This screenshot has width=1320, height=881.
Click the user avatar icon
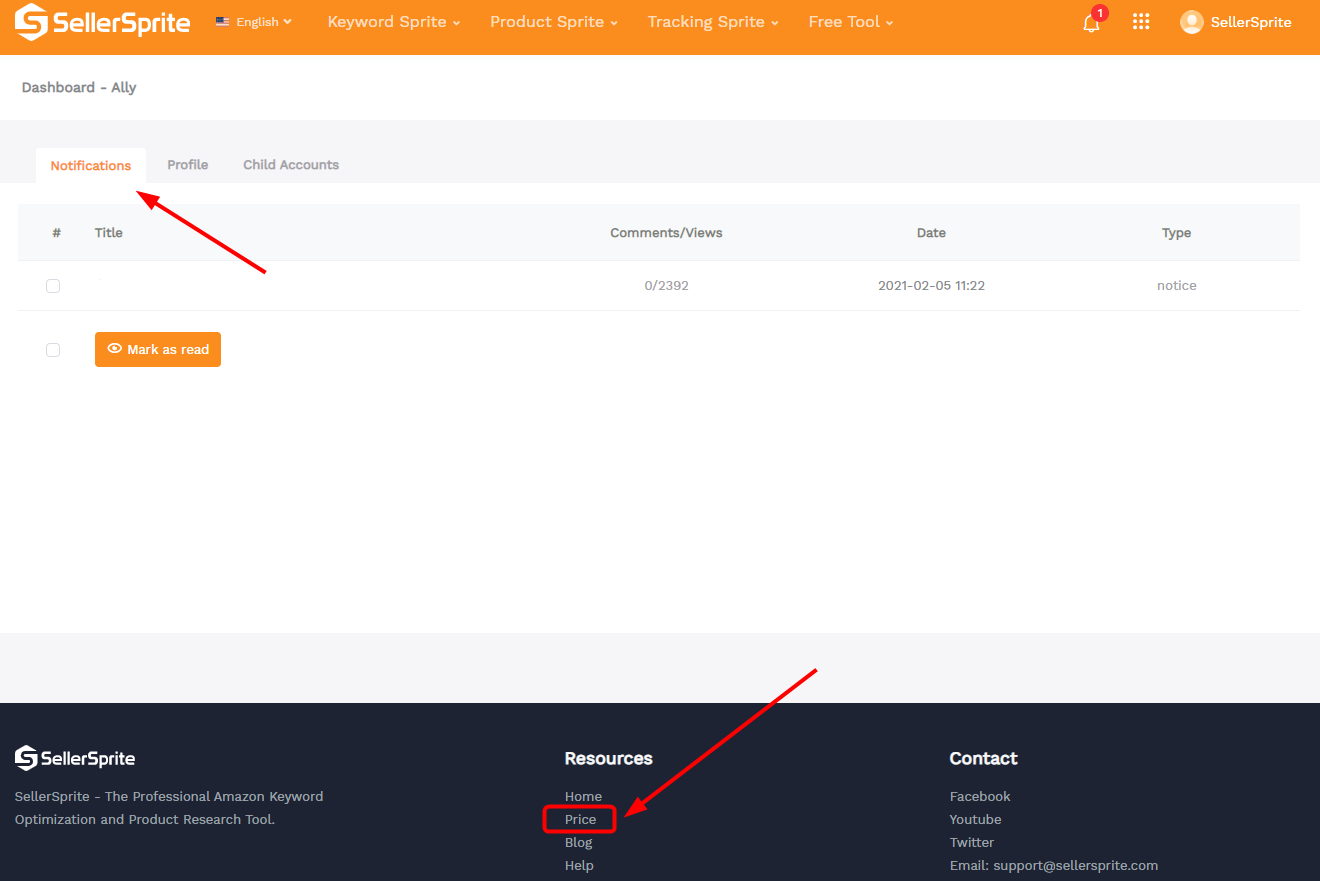coord(1191,22)
